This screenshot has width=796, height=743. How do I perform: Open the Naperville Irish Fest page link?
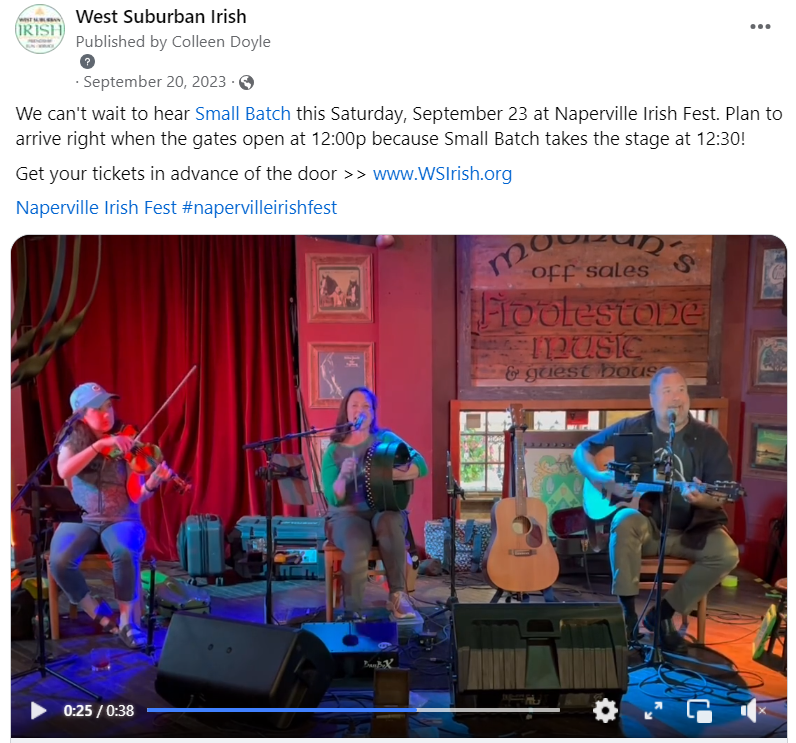tap(96, 208)
